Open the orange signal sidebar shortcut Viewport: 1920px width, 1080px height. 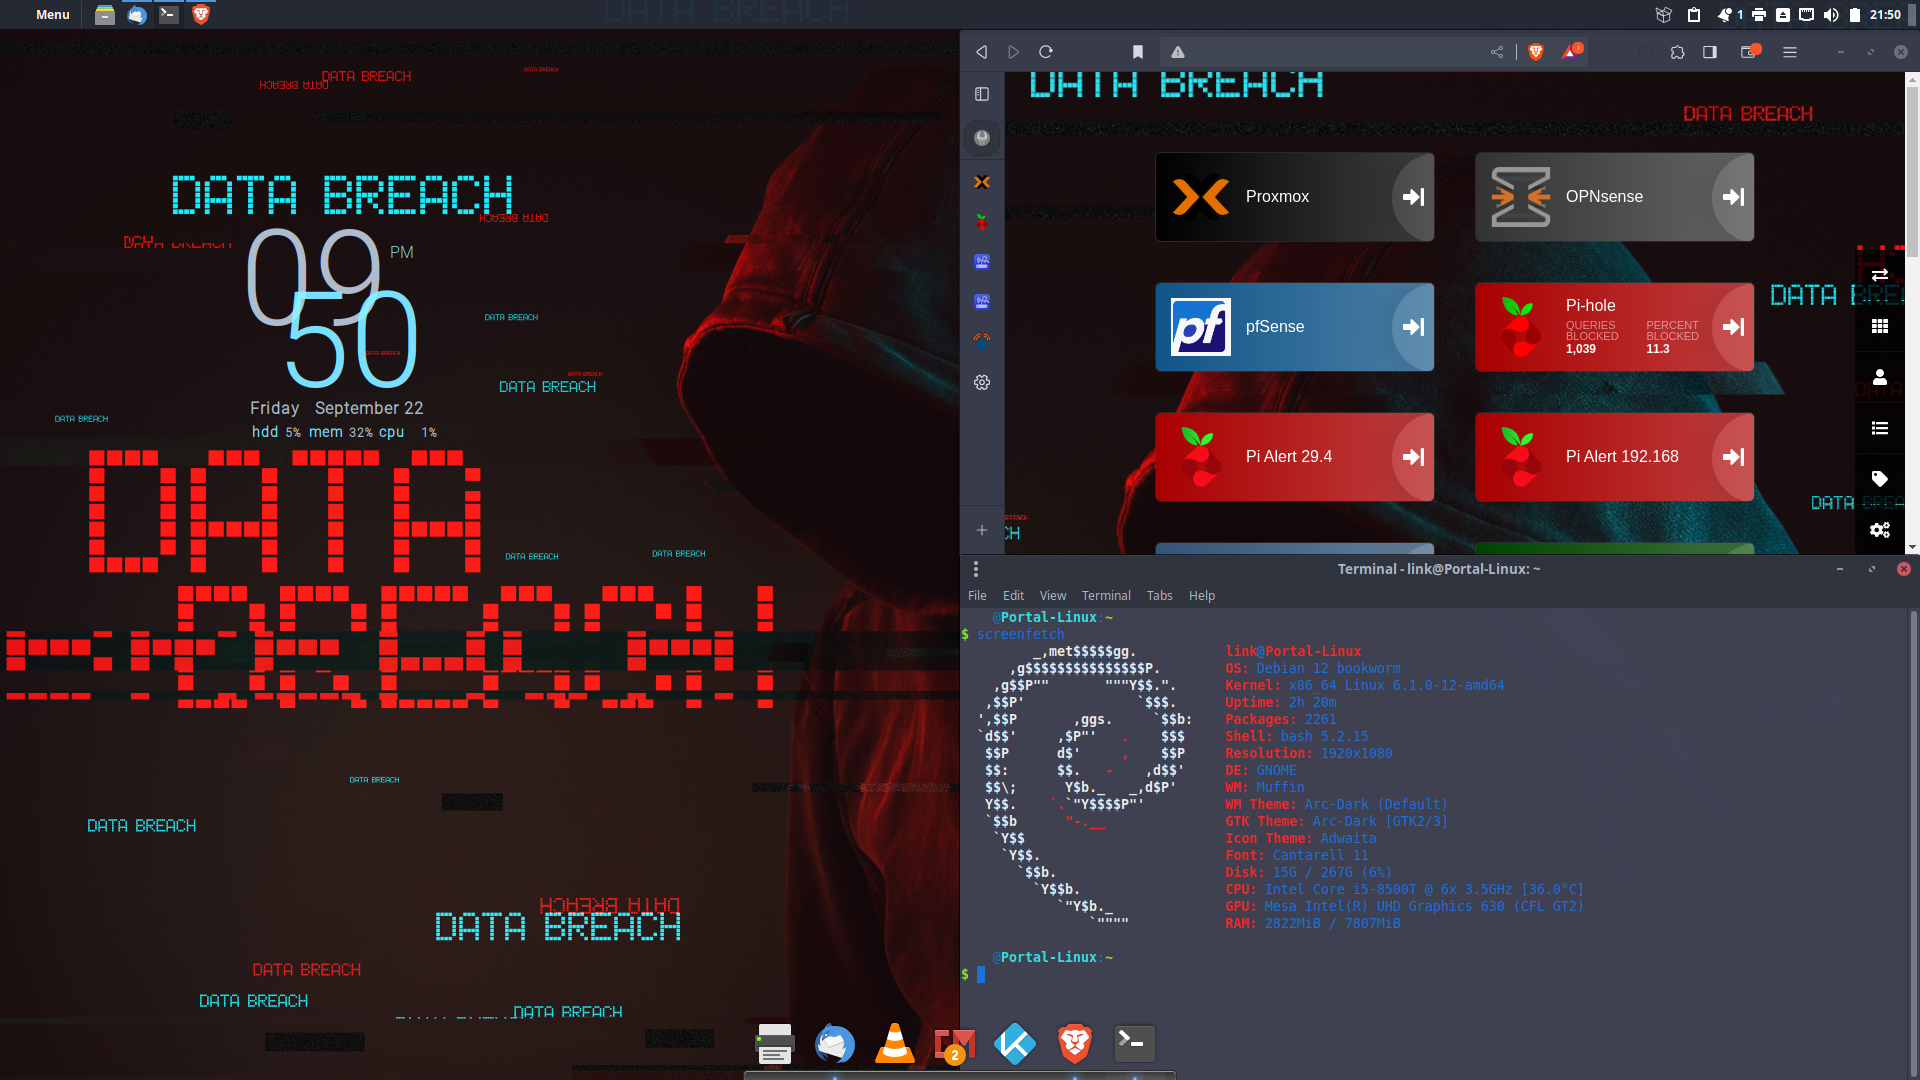[982, 340]
